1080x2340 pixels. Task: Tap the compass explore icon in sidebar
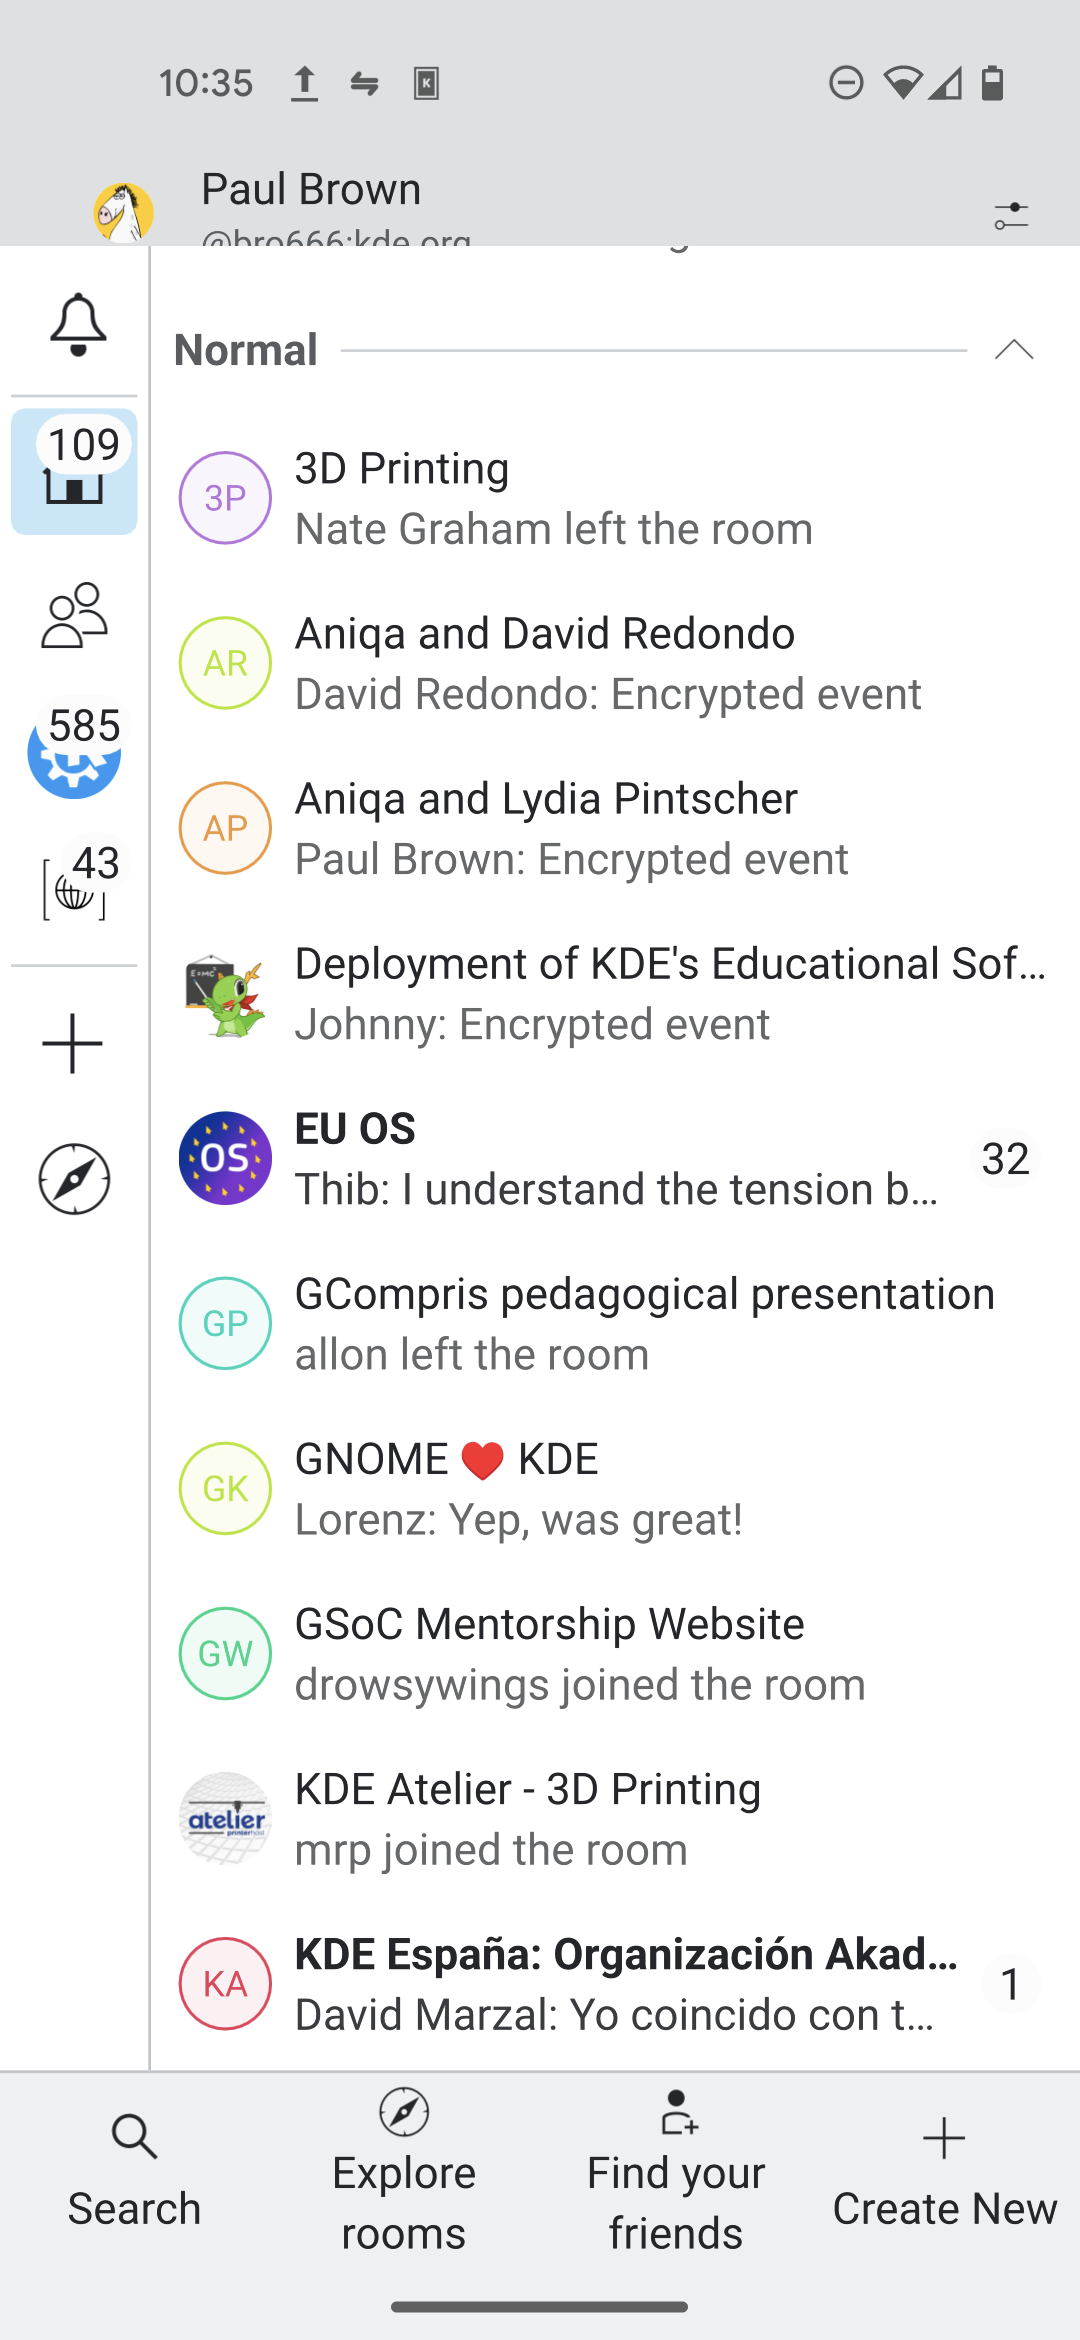click(x=74, y=1179)
